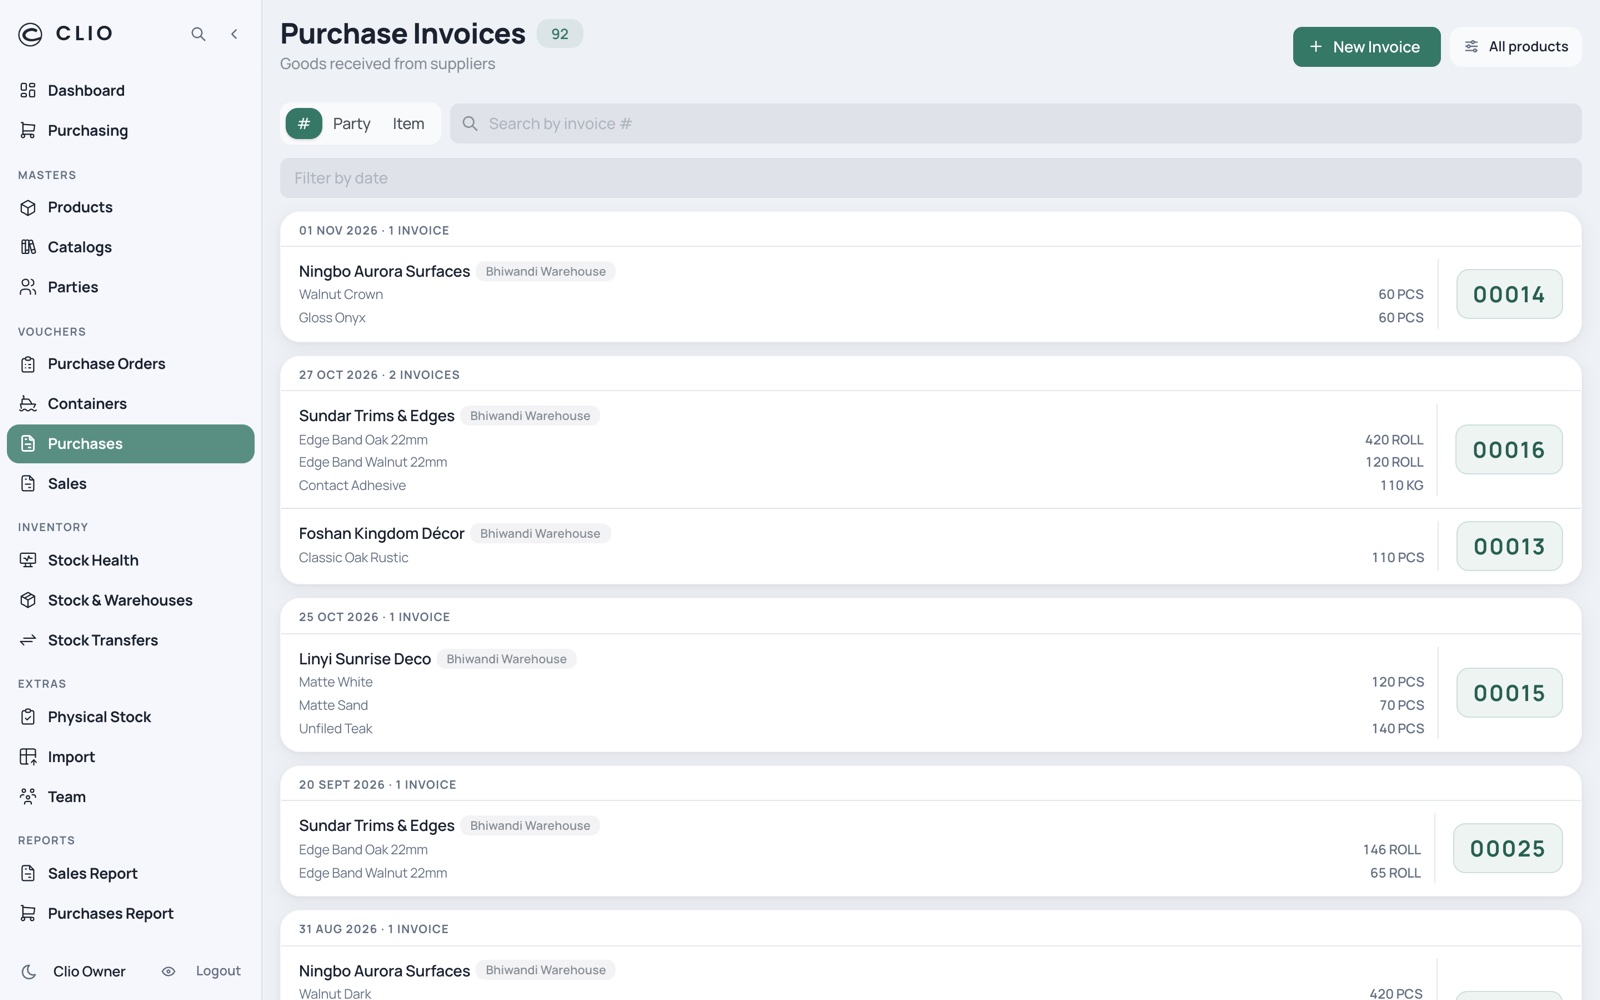Select the # invoice number search mode
The image size is (1600, 1000).
(304, 124)
